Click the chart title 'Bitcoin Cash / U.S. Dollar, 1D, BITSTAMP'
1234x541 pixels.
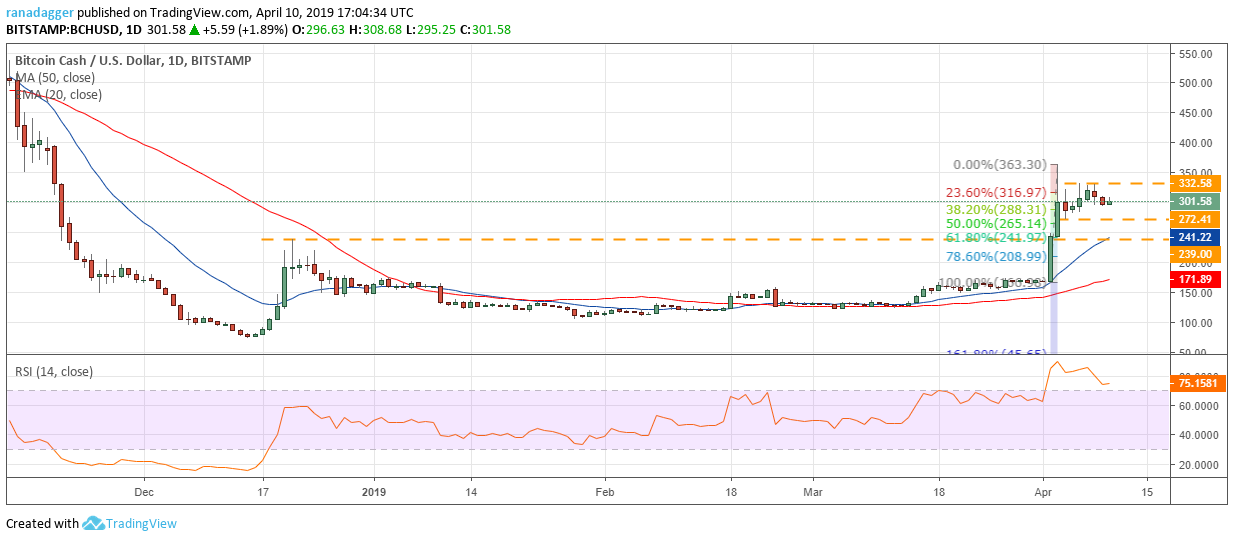(133, 60)
